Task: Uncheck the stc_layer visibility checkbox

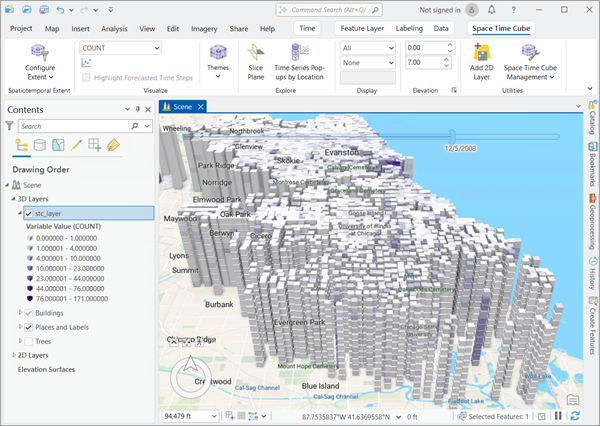Action: (29, 213)
